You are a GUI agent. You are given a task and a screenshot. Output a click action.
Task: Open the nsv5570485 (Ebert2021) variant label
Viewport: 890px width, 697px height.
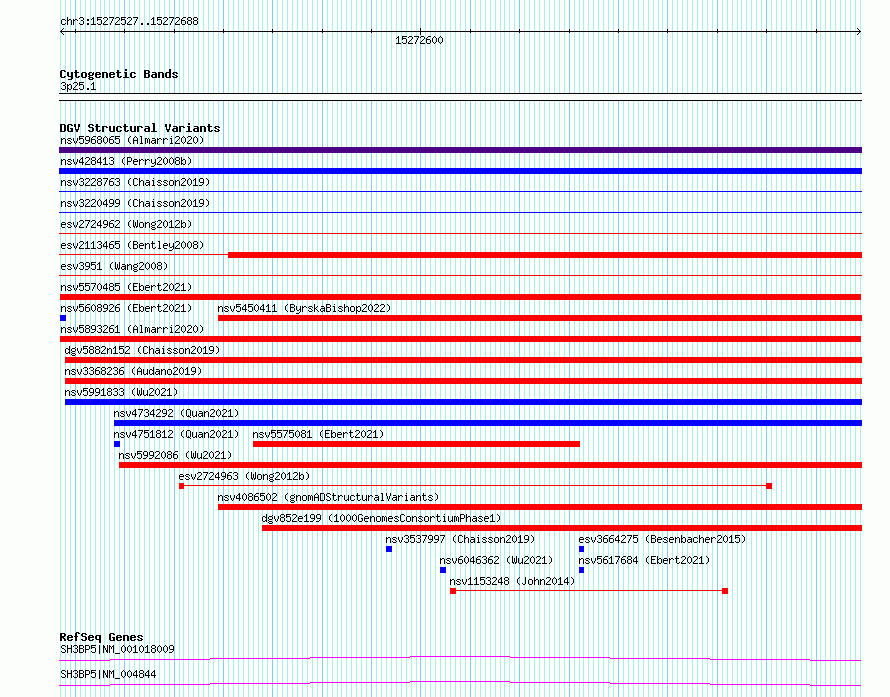coord(126,287)
